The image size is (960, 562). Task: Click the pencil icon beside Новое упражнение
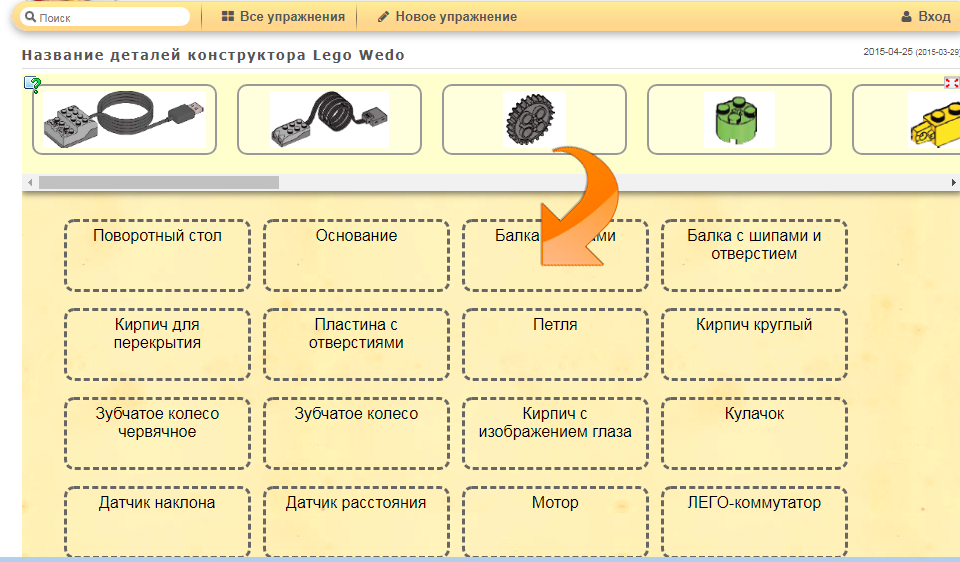pos(383,17)
